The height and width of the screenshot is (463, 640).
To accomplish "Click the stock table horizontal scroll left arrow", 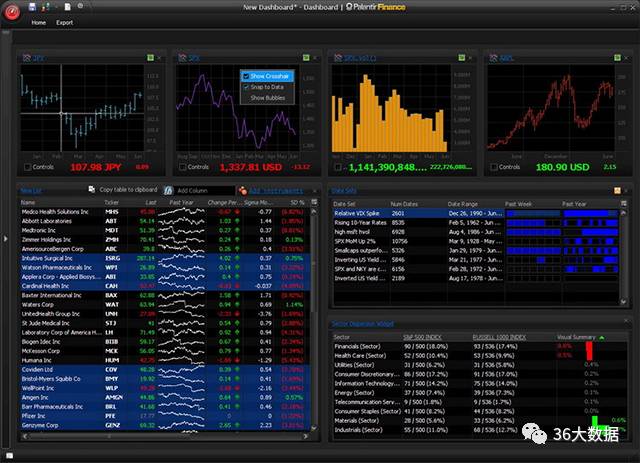I will (x=25, y=436).
